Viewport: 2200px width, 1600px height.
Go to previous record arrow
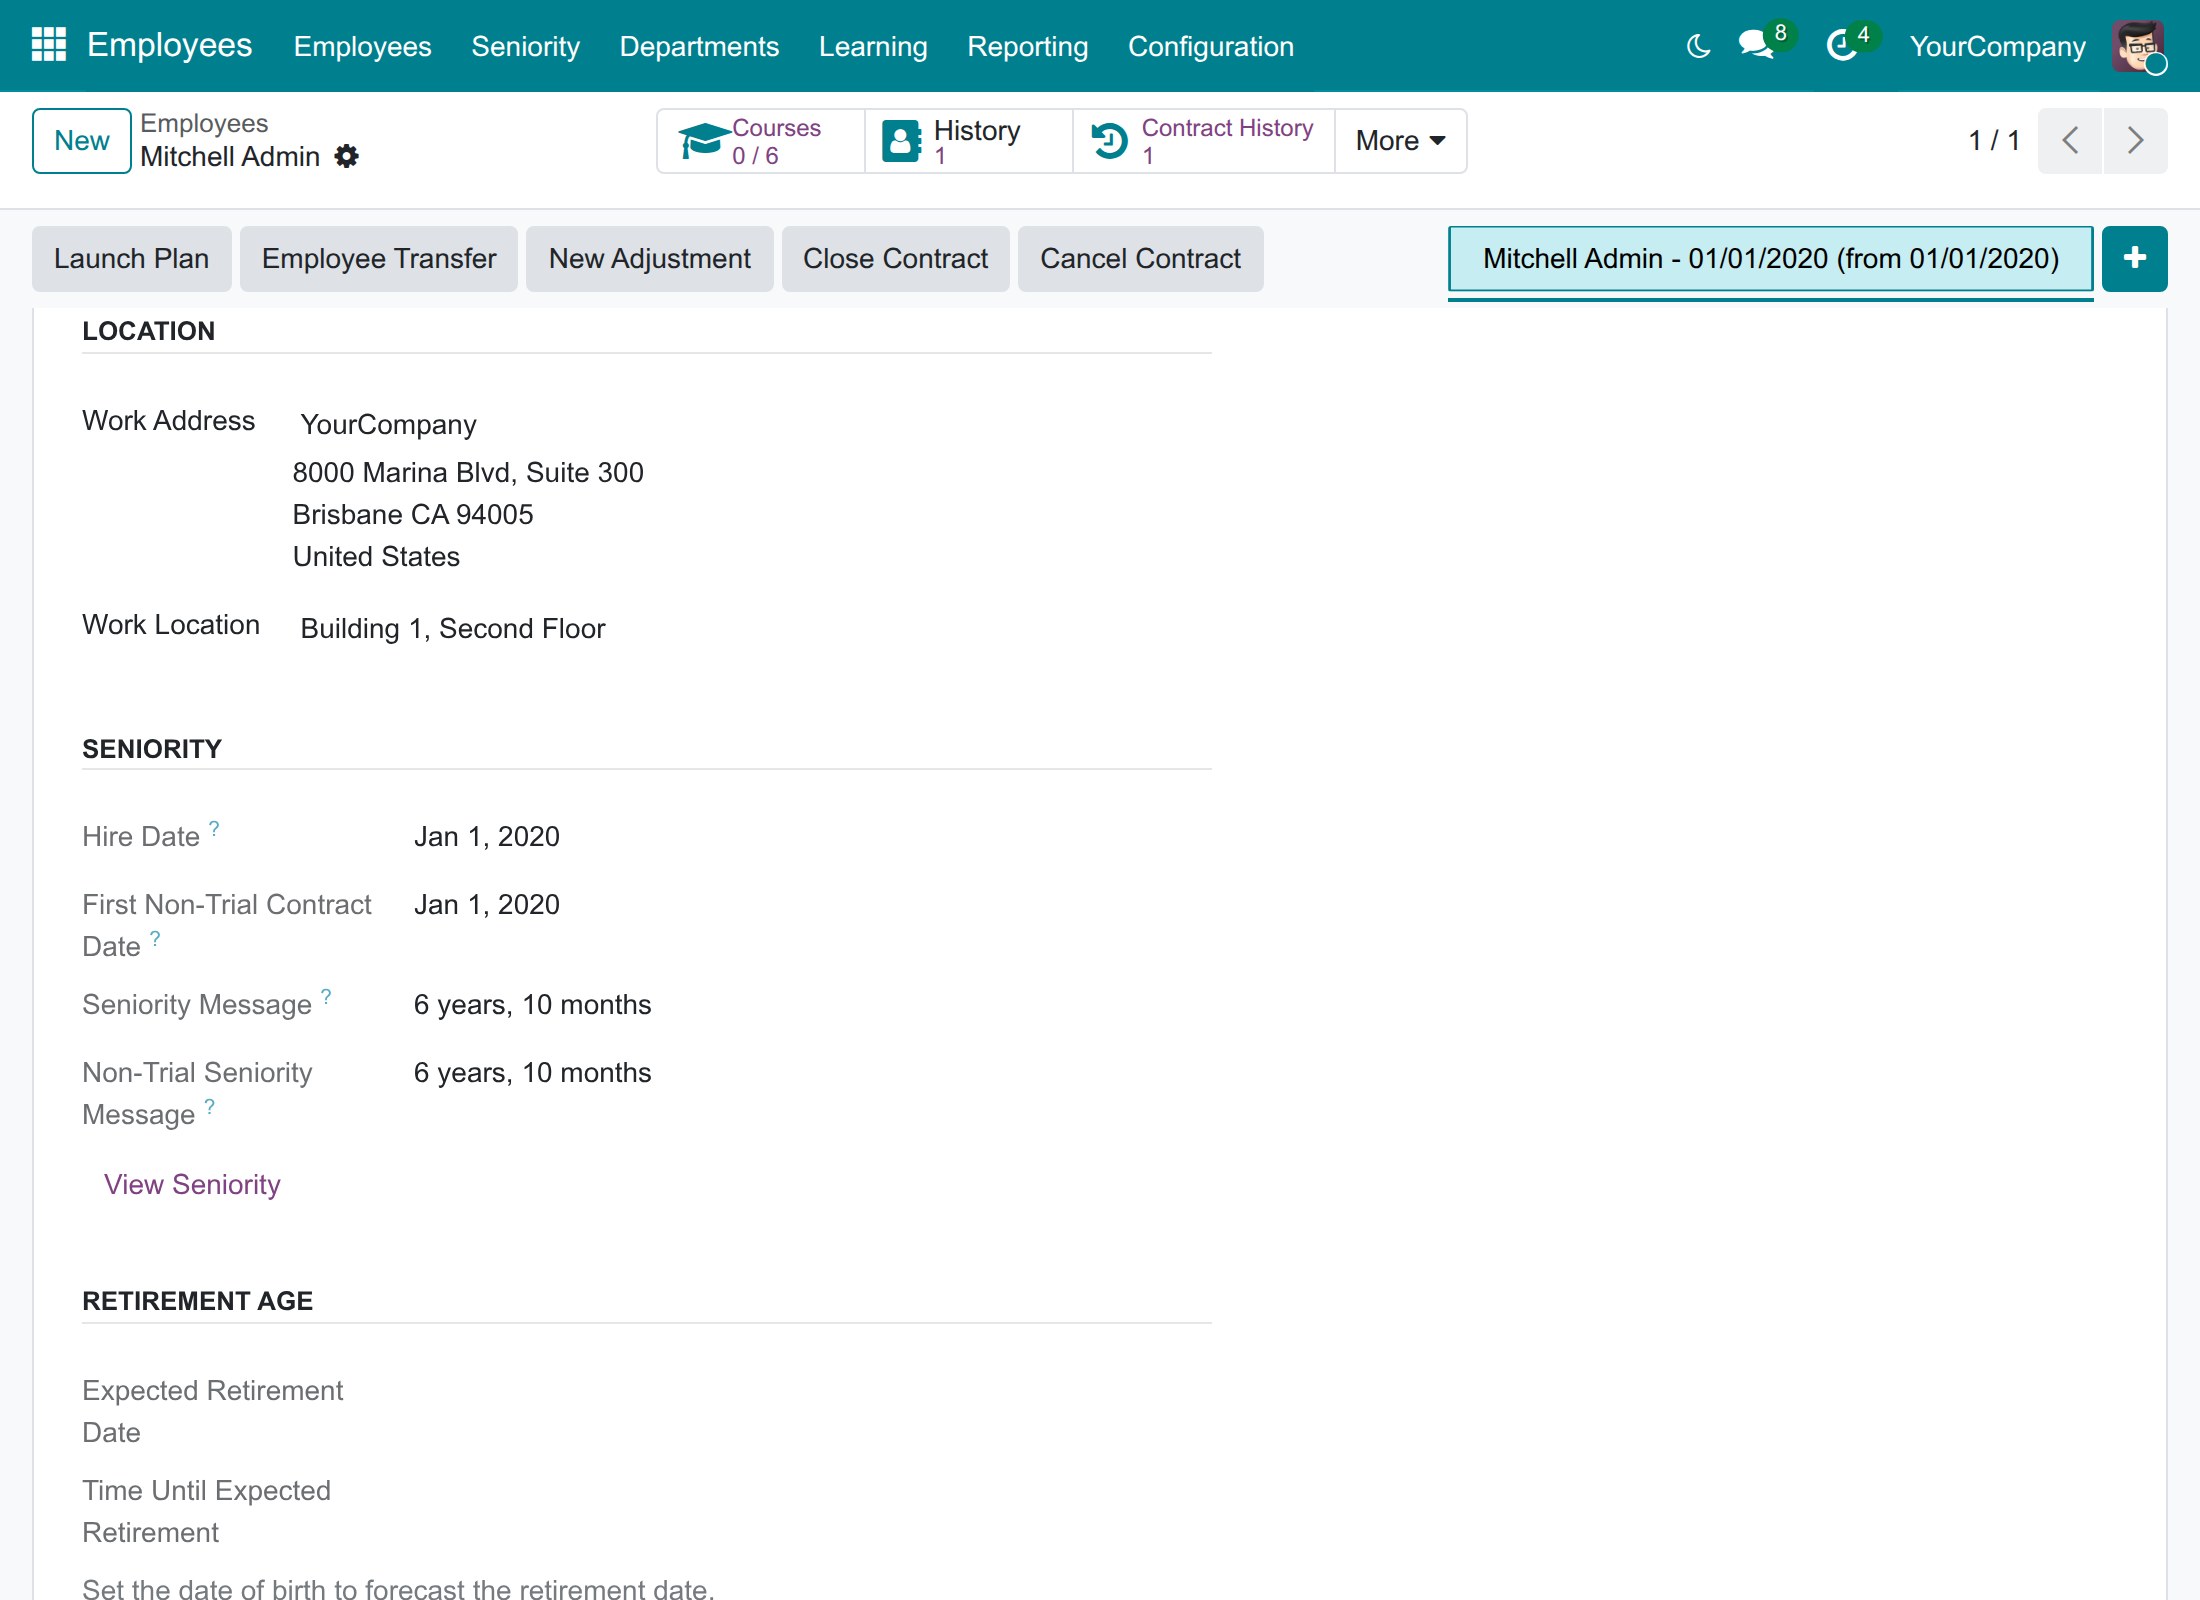click(2070, 140)
